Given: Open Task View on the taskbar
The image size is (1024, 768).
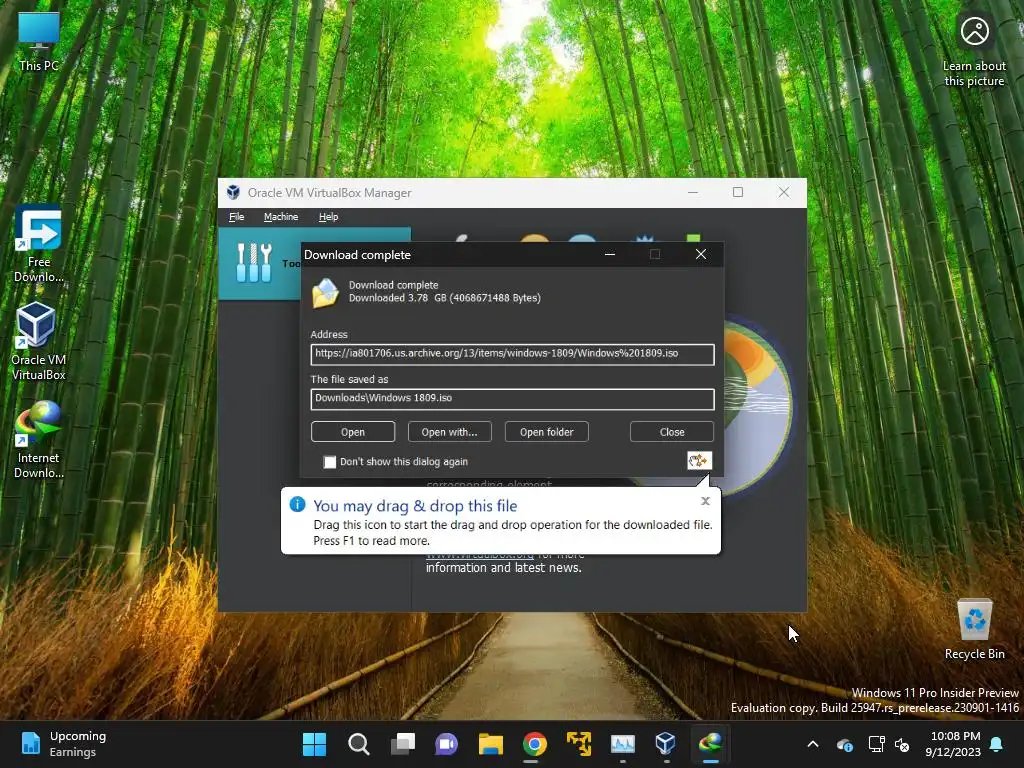Looking at the screenshot, I should [402, 744].
